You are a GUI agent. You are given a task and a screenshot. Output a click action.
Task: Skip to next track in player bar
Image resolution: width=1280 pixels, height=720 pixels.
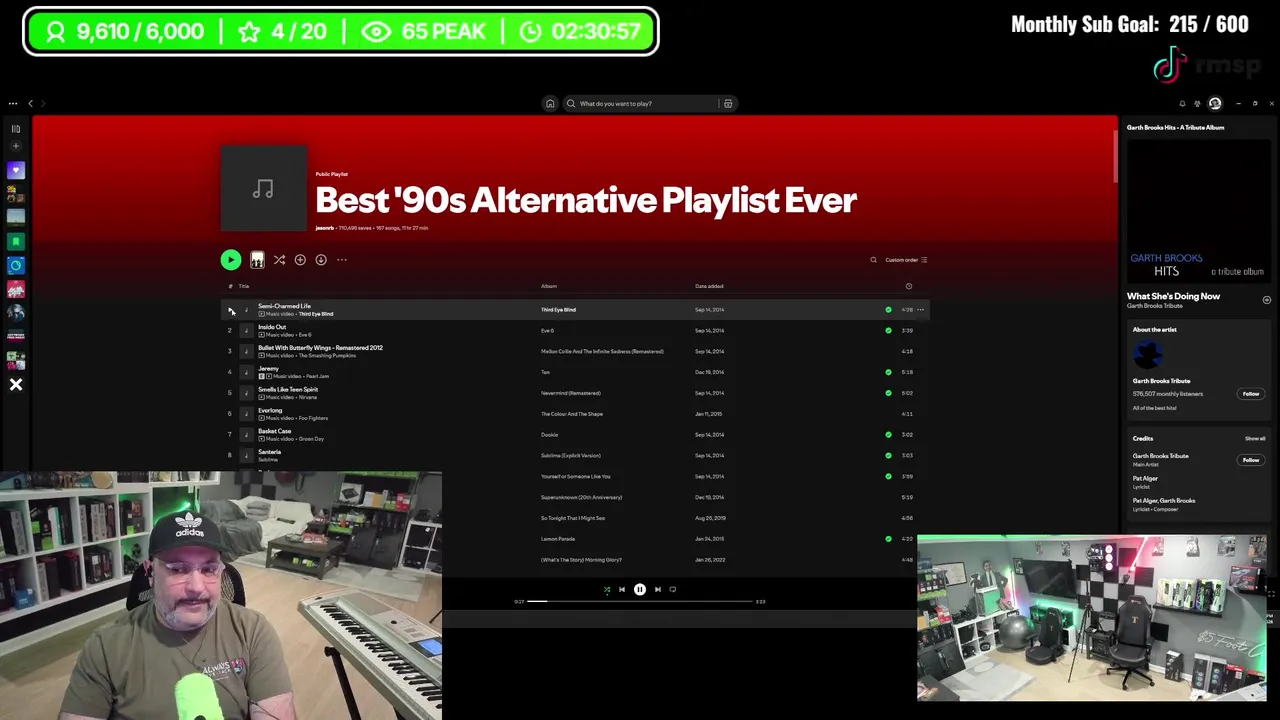tap(658, 590)
